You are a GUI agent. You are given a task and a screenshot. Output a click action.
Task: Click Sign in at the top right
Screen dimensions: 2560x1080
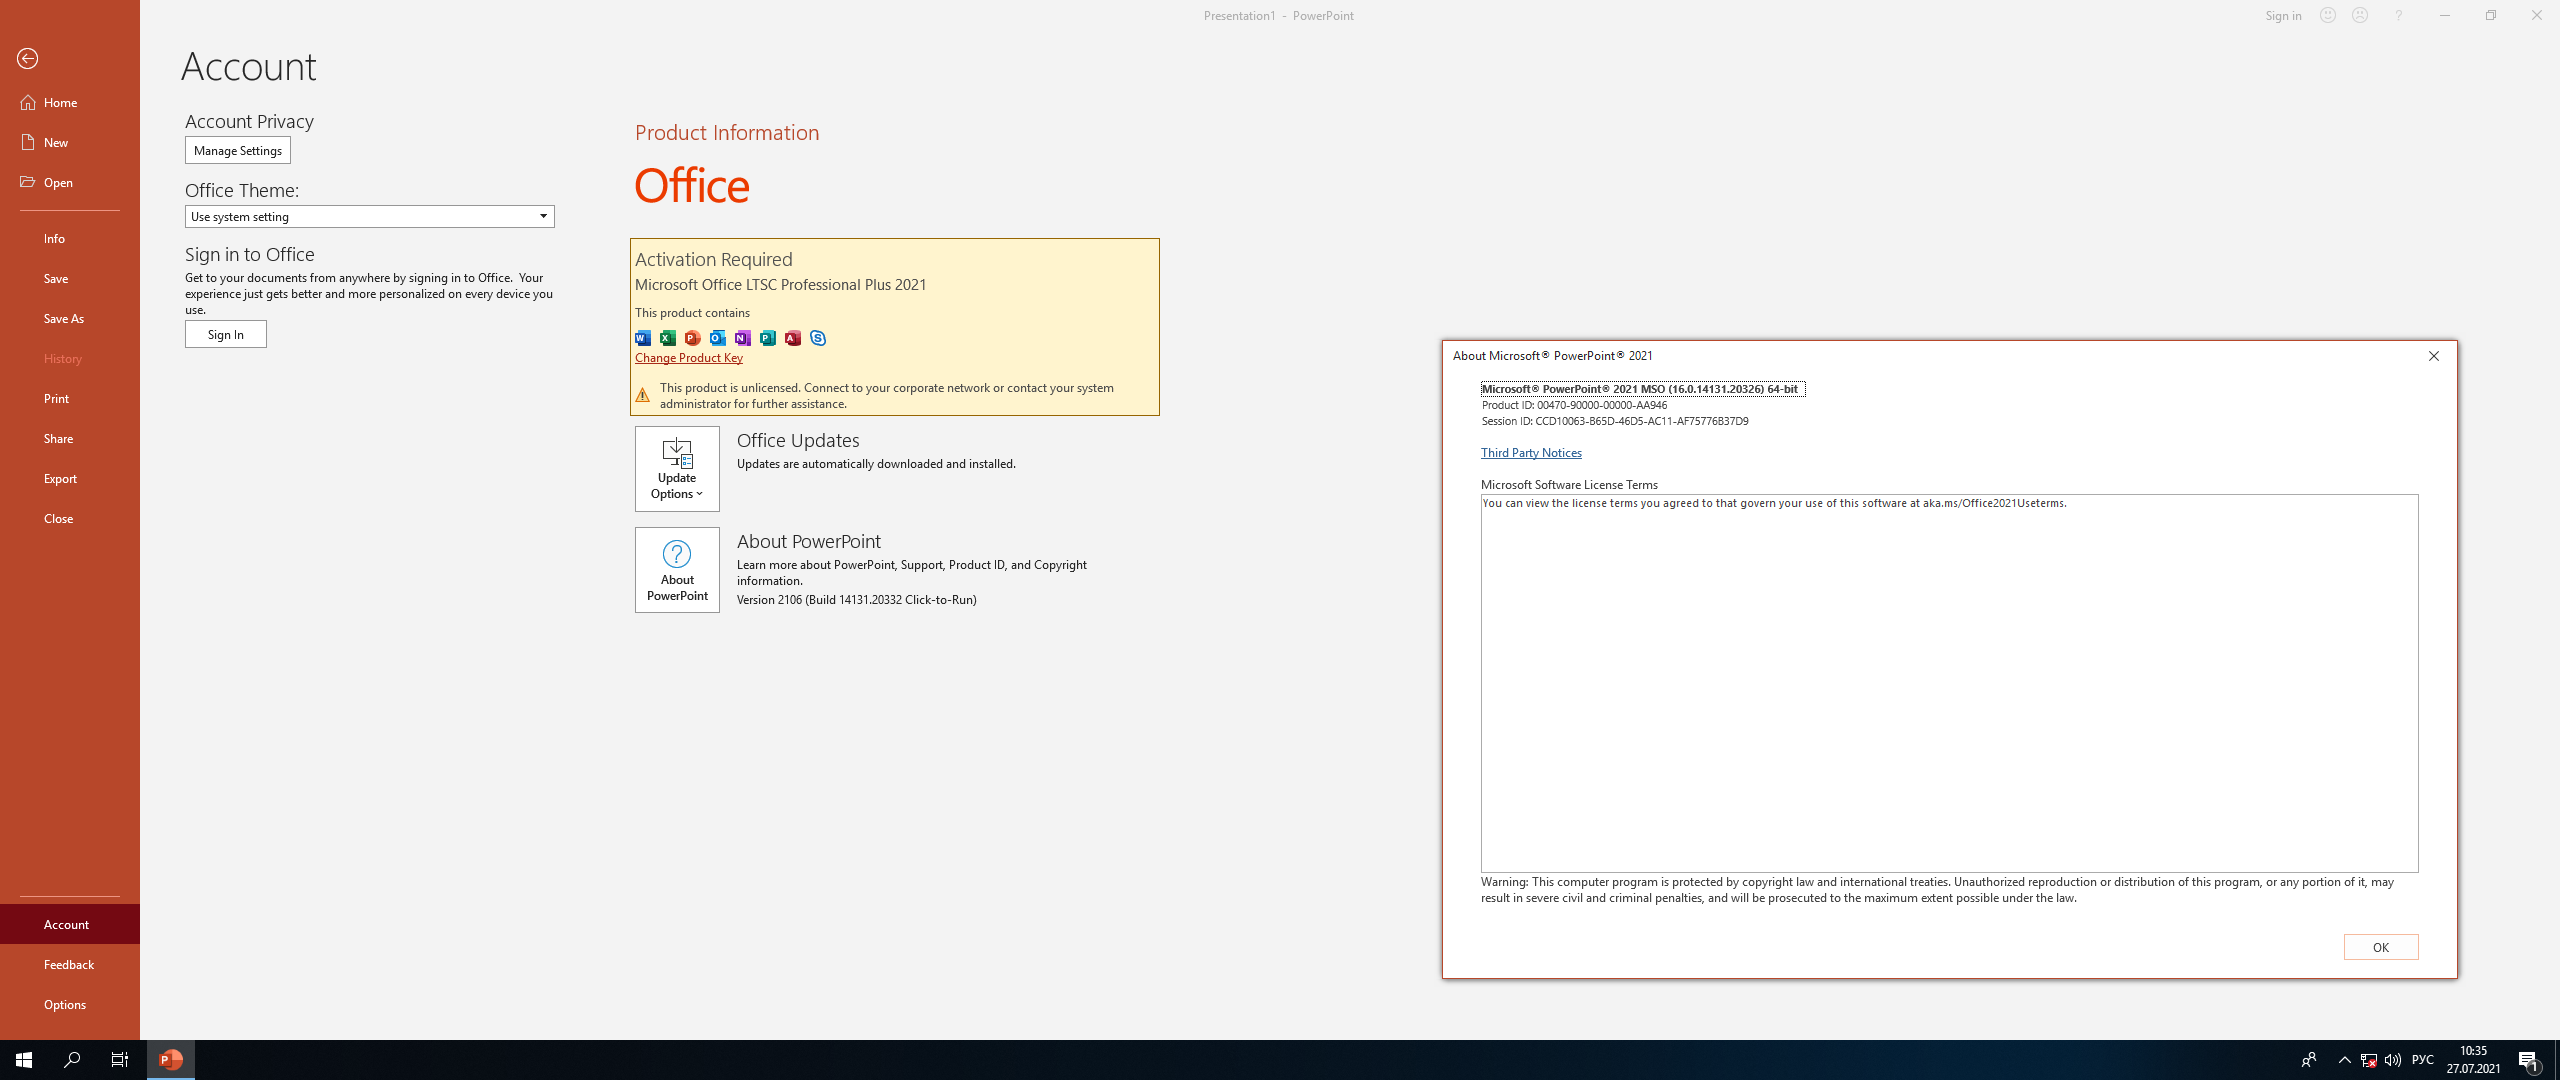(x=2283, y=15)
